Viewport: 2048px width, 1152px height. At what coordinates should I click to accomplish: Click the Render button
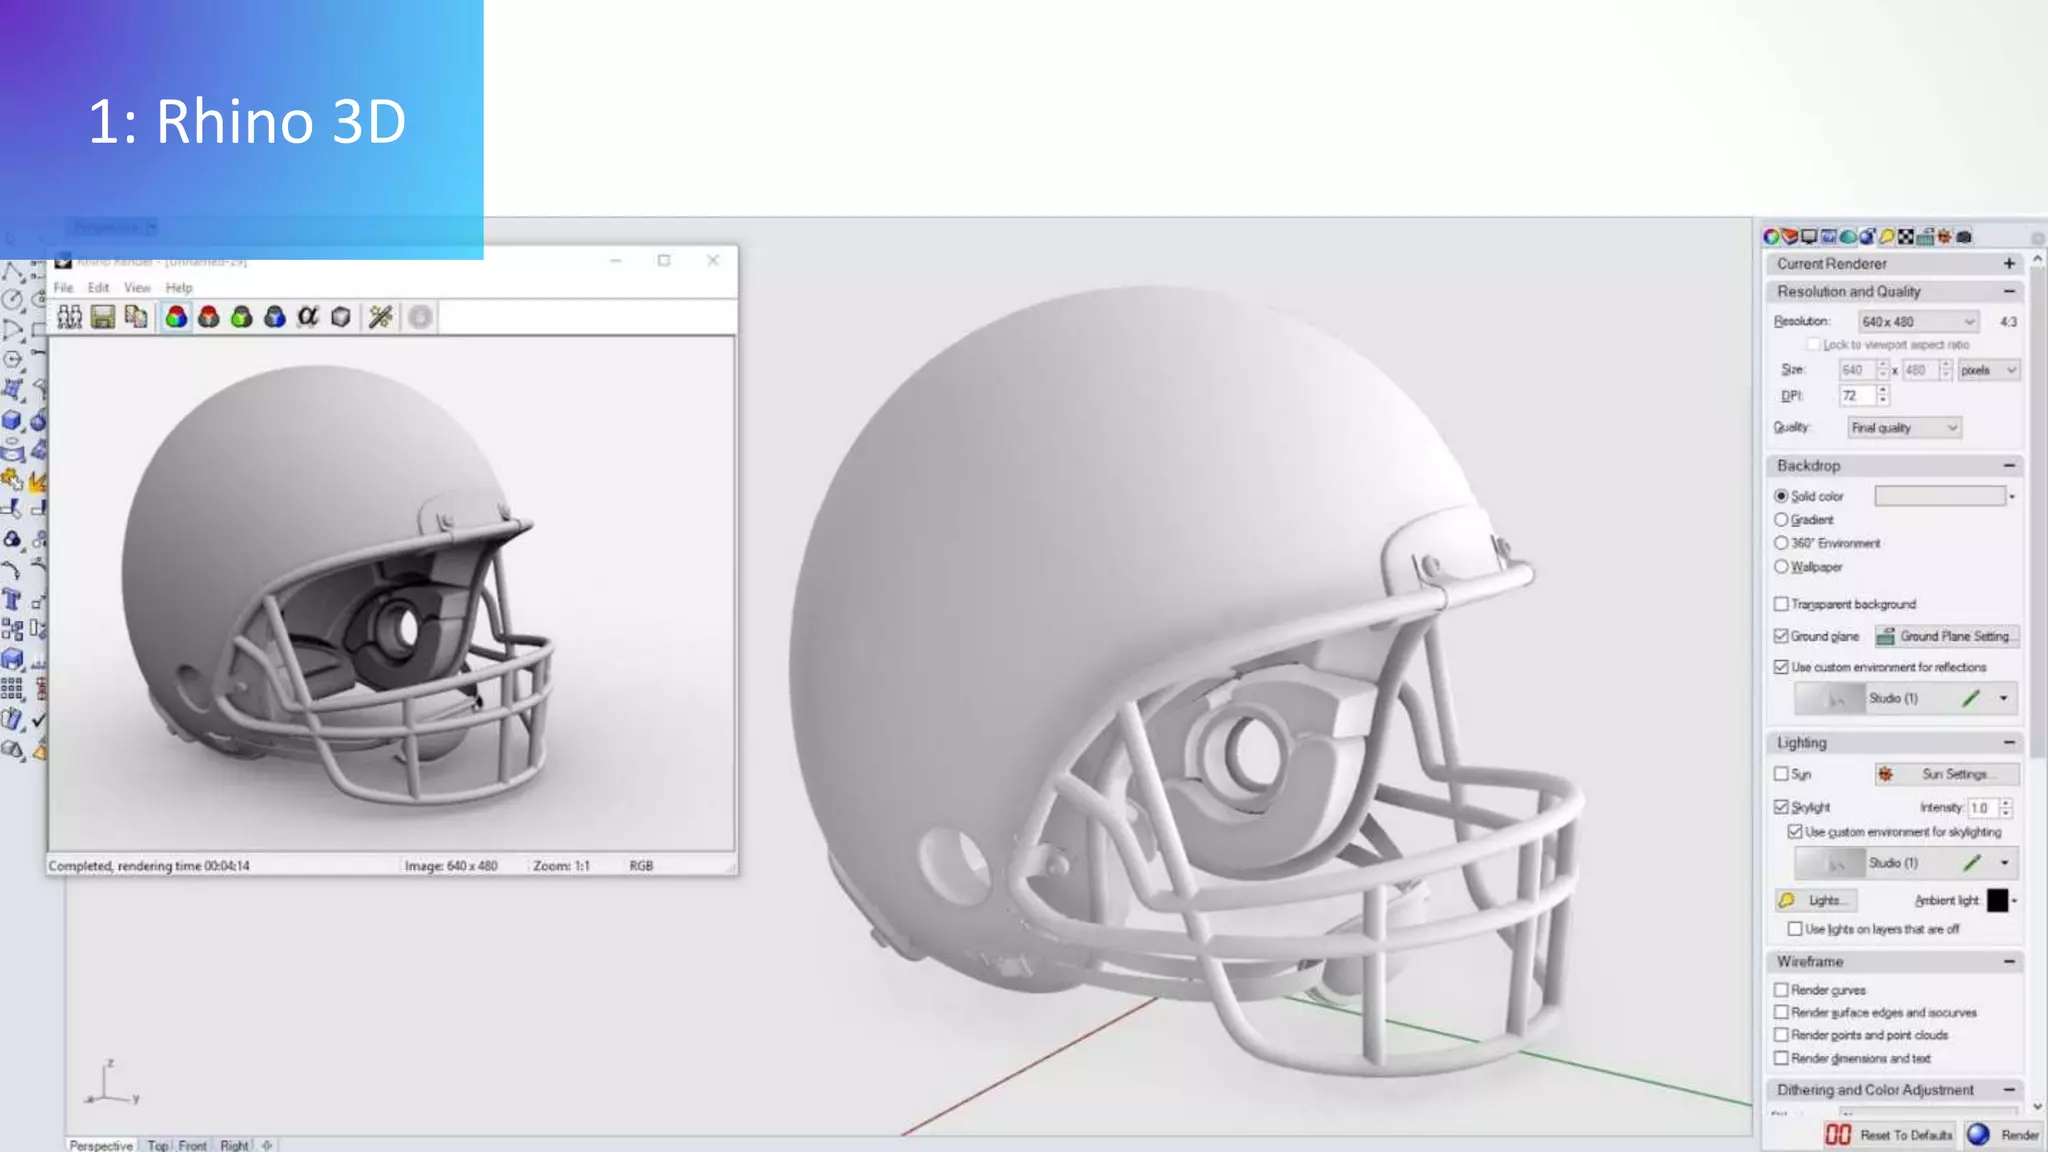pos(2004,1135)
